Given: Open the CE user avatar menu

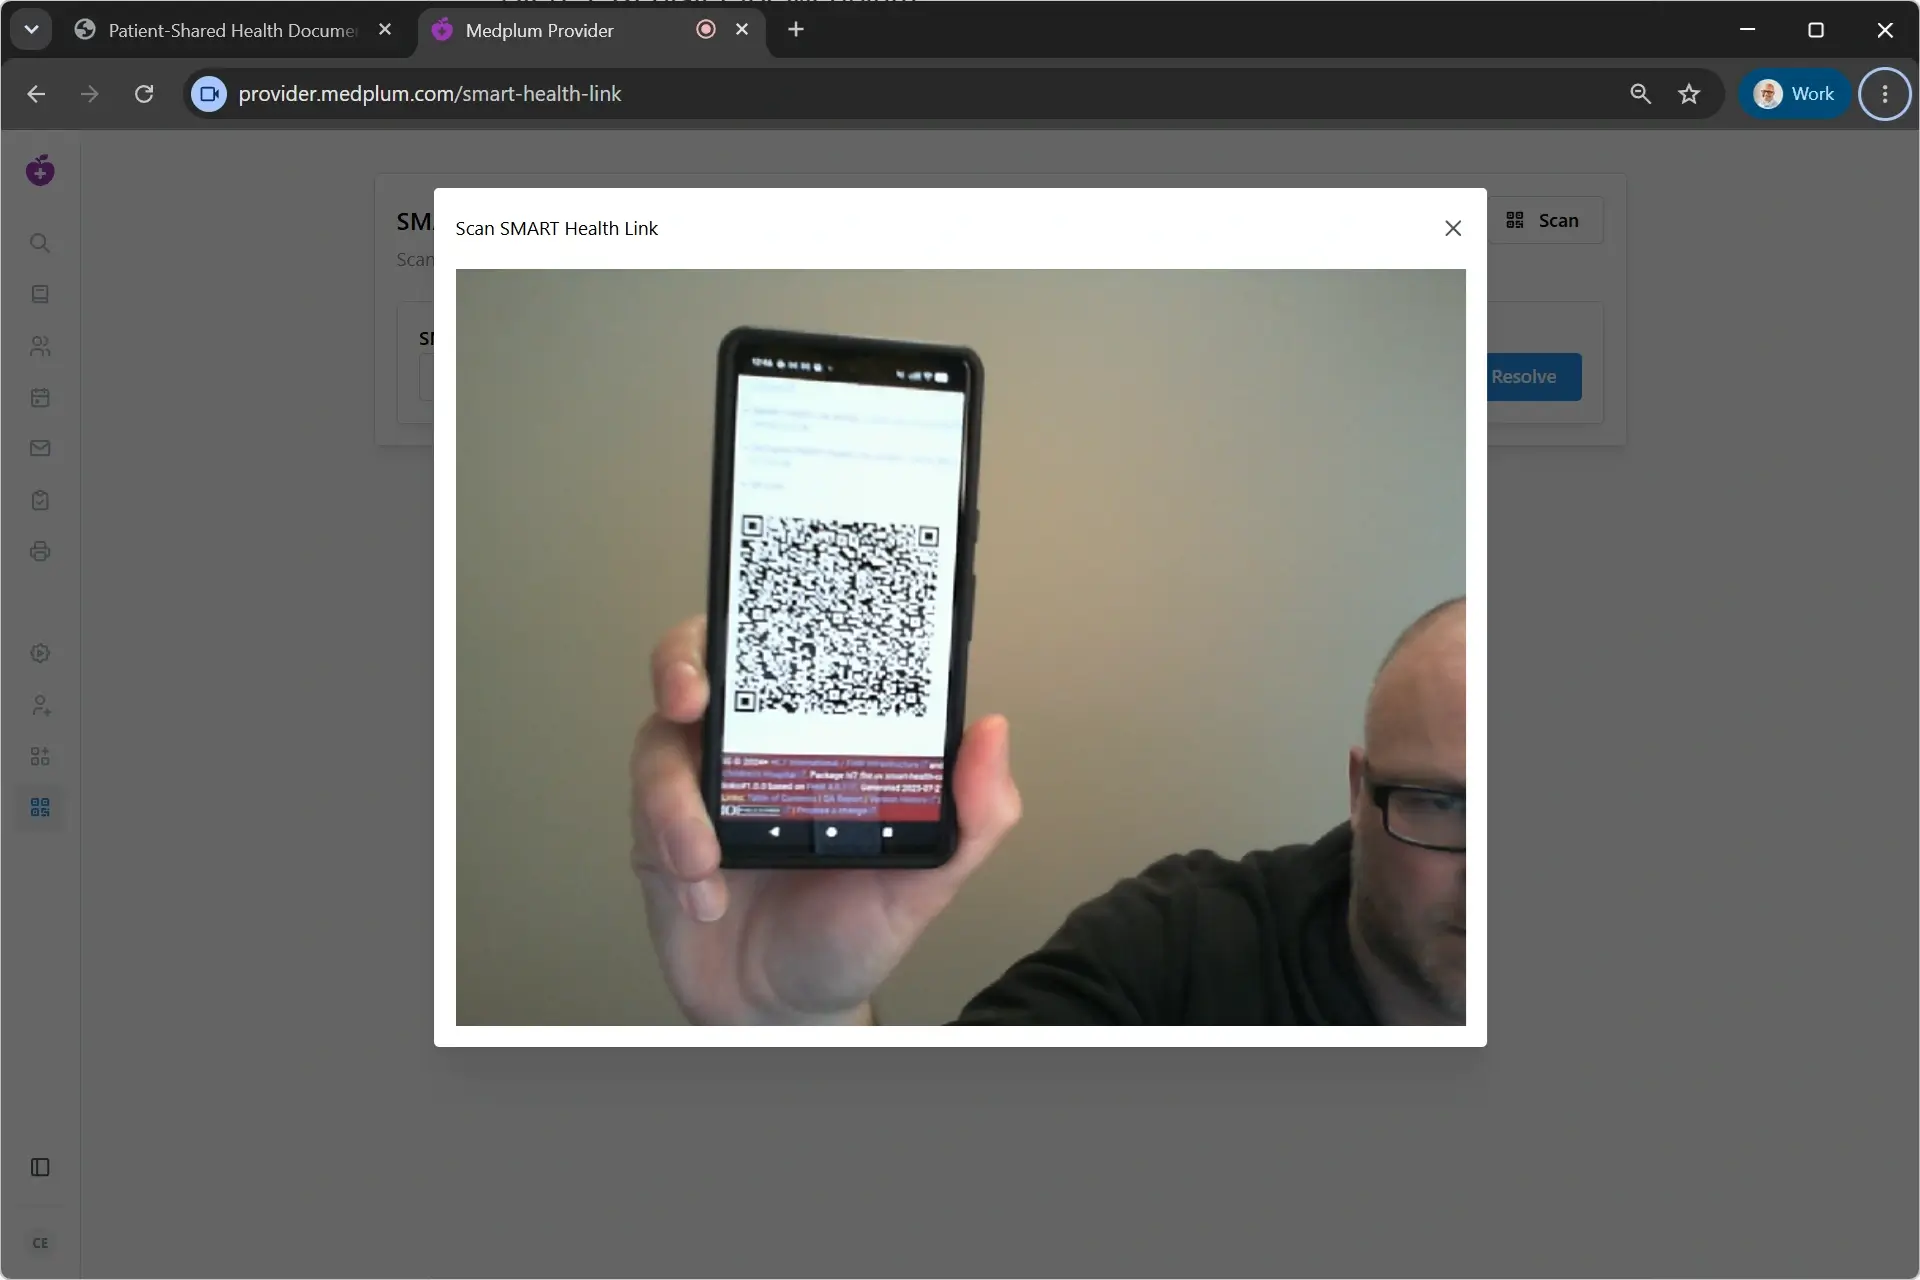Looking at the screenshot, I should (40, 1243).
